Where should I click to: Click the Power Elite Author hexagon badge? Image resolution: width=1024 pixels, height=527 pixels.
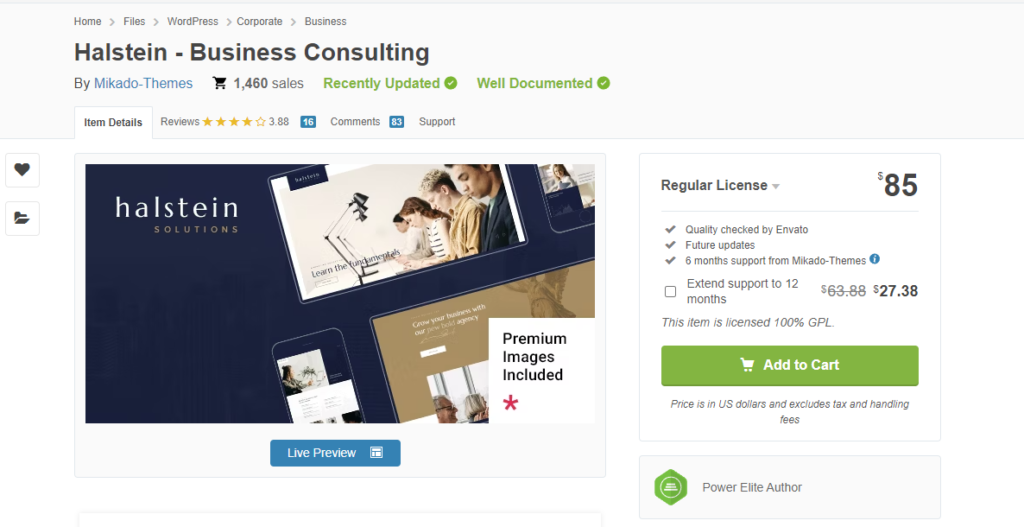[x=670, y=487]
